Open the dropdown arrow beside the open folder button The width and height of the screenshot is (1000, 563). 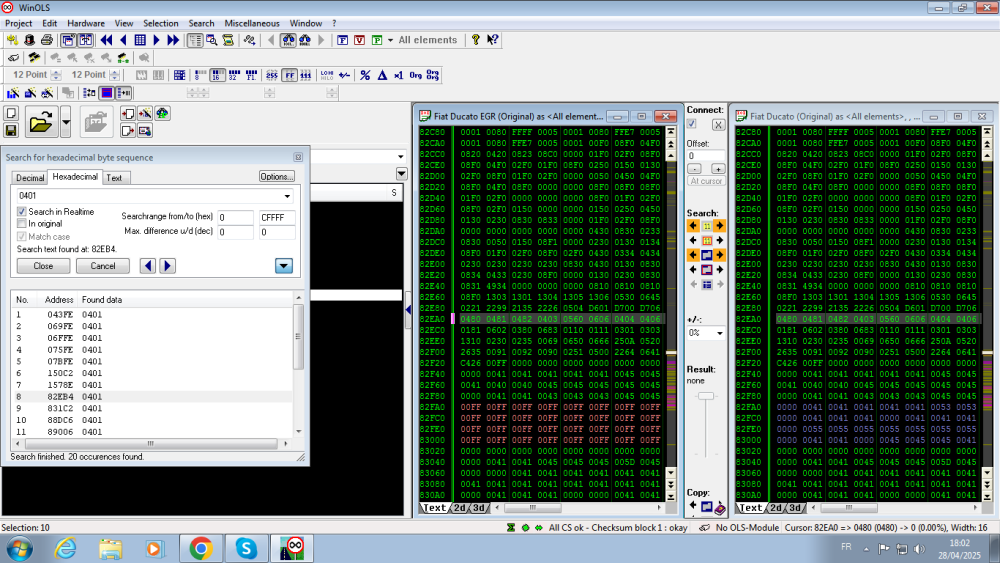(x=65, y=122)
